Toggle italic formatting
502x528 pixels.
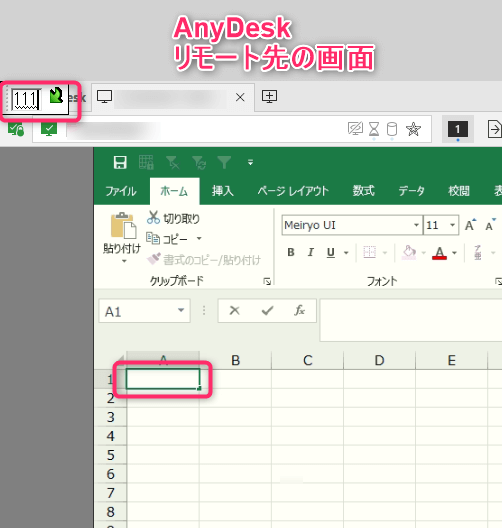click(x=311, y=252)
